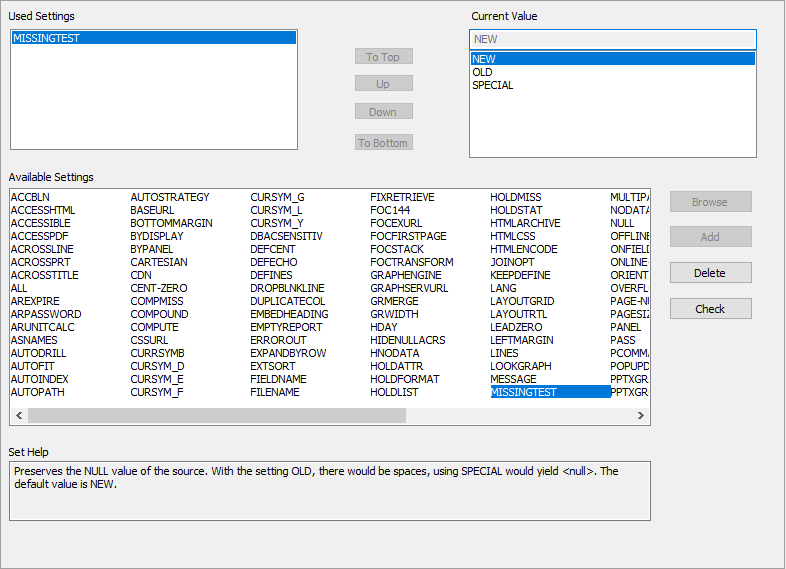Select EMPTYREPORT setting
Image resolution: width=786 pixels, height=569 pixels.
pyautogui.click(x=286, y=327)
